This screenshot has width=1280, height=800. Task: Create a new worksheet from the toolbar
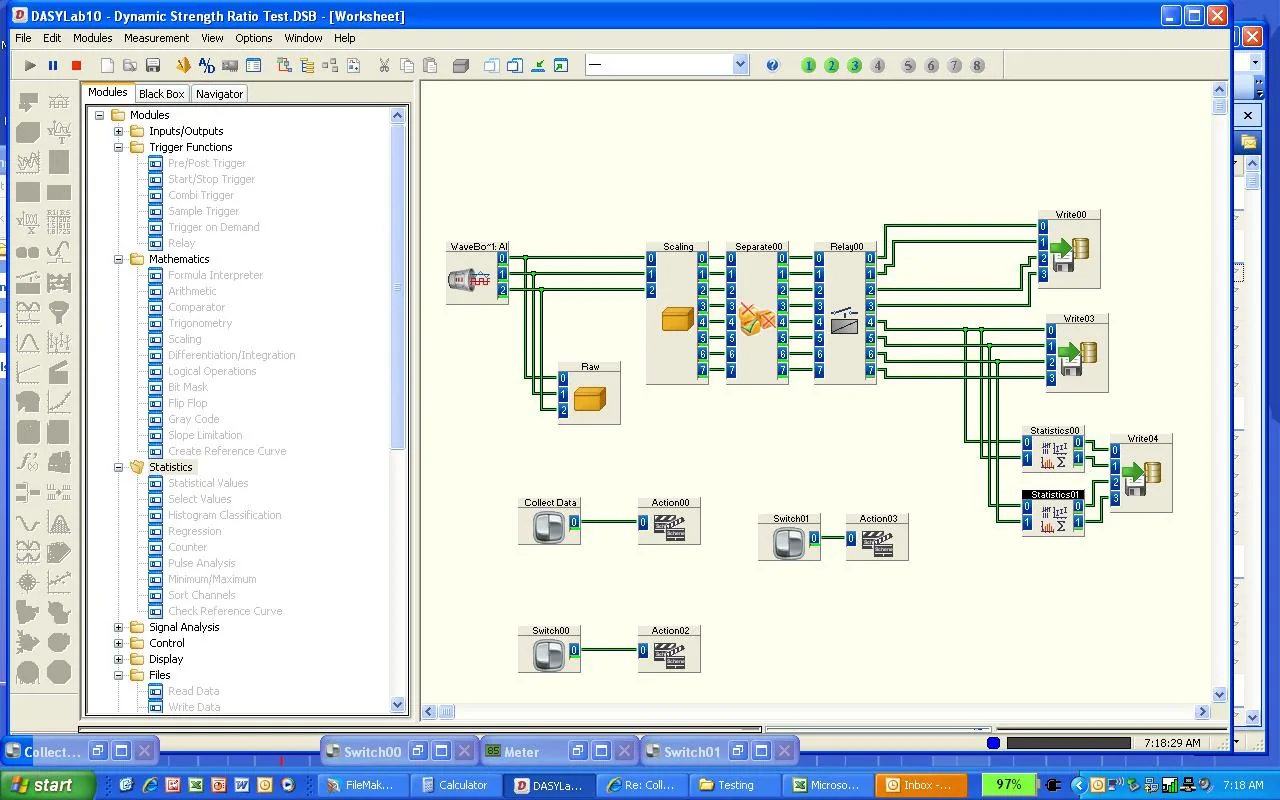point(107,66)
